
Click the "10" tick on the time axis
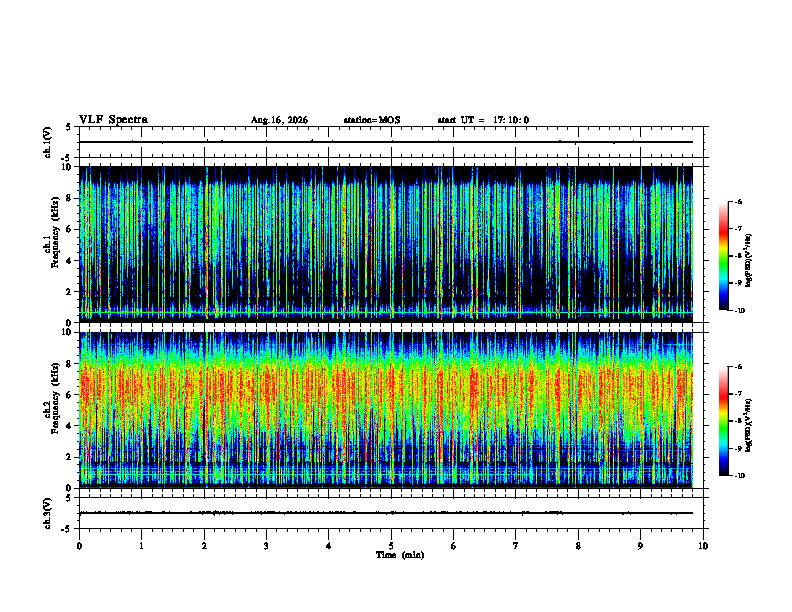click(x=703, y=546)
